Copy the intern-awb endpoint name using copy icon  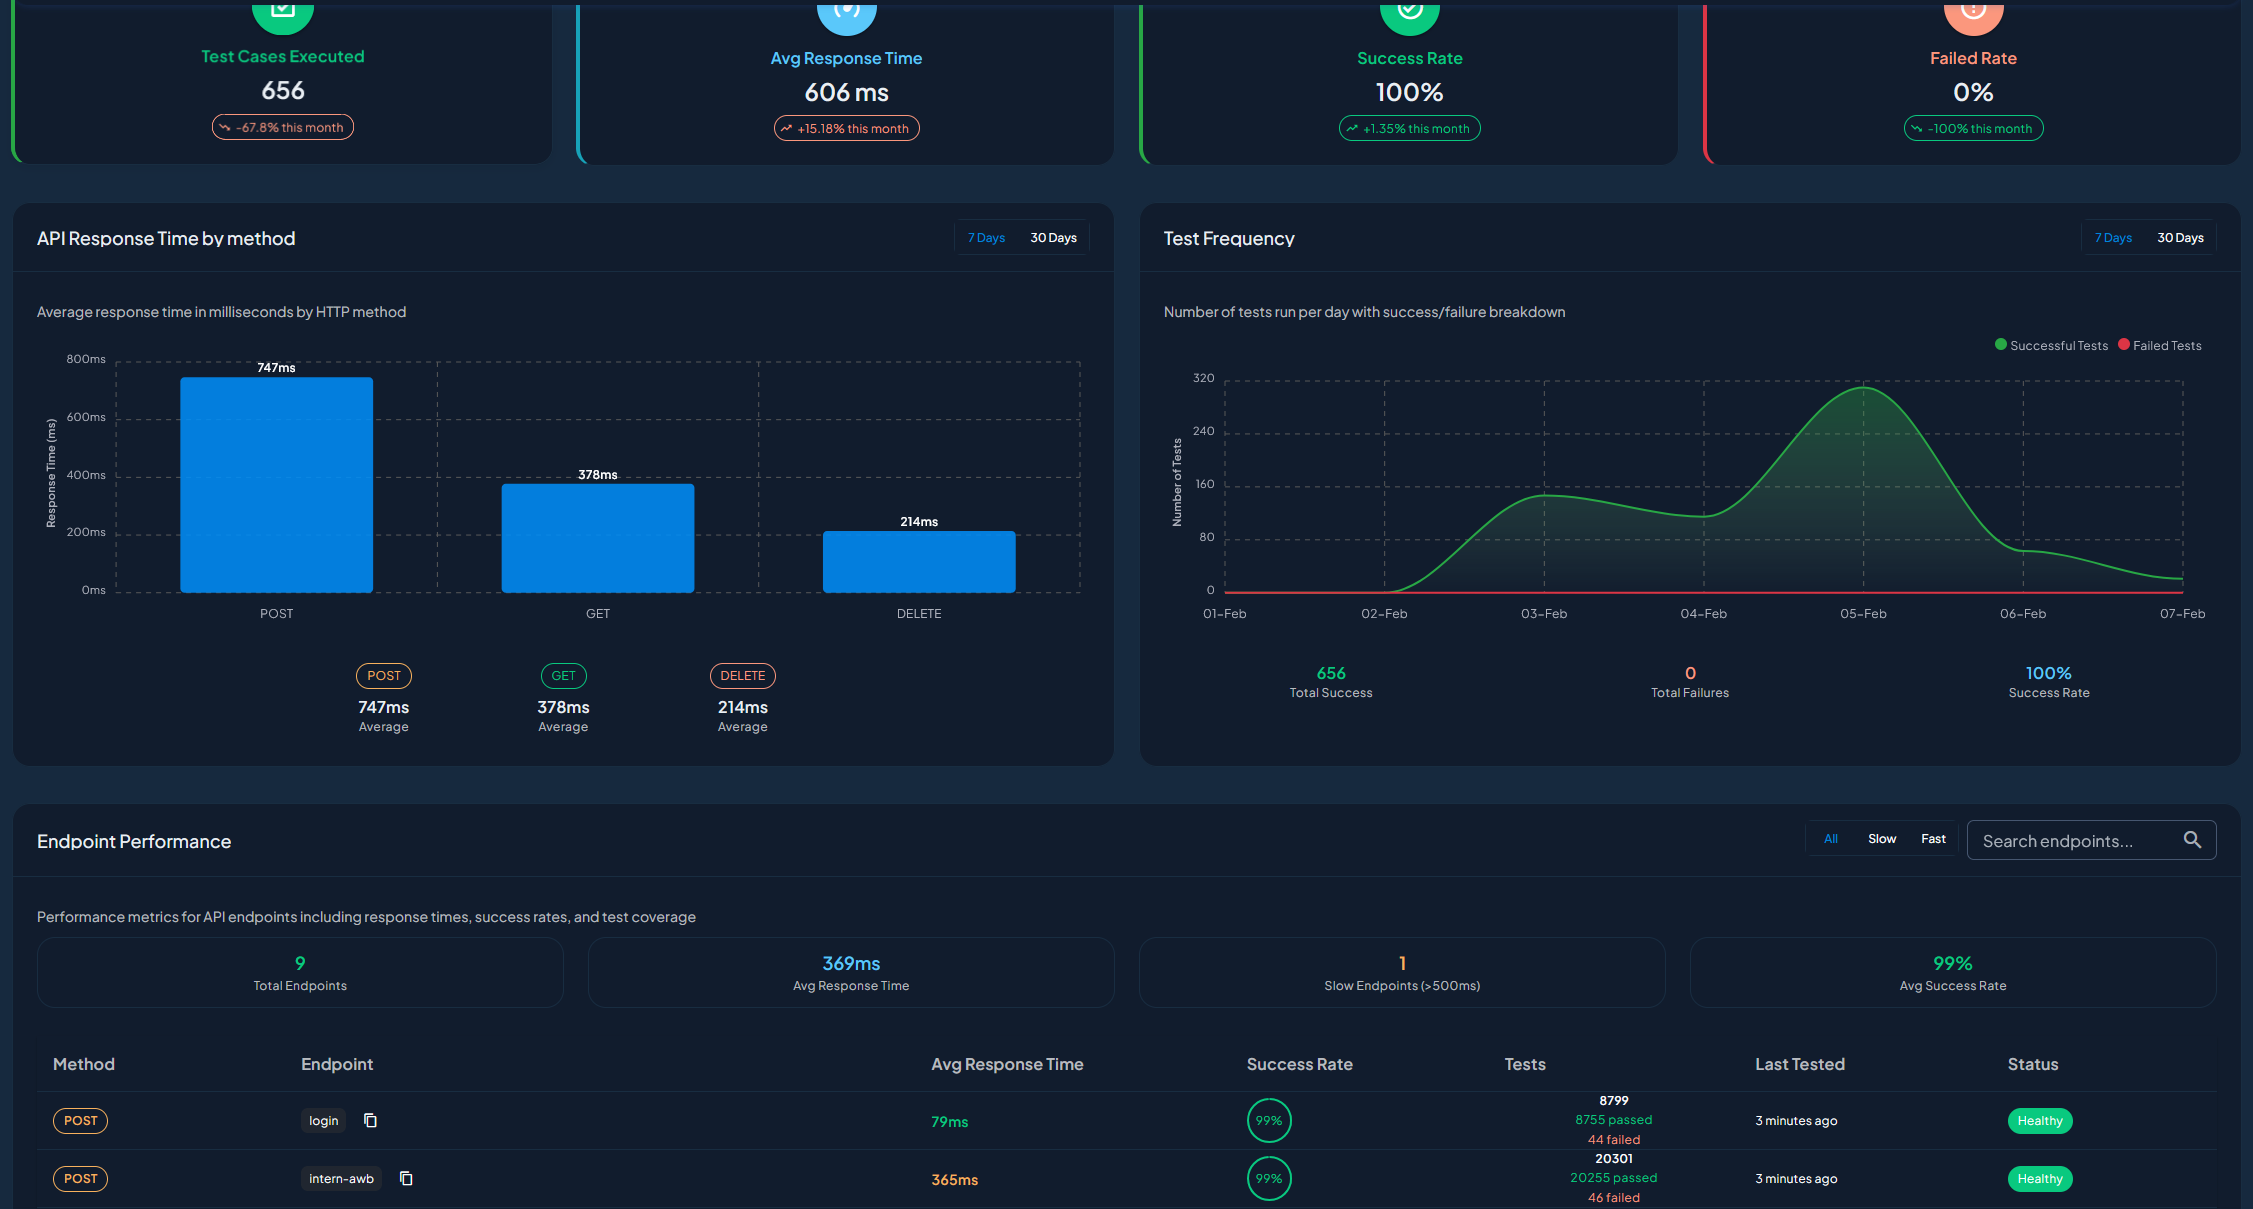(x=406, y=1178)
